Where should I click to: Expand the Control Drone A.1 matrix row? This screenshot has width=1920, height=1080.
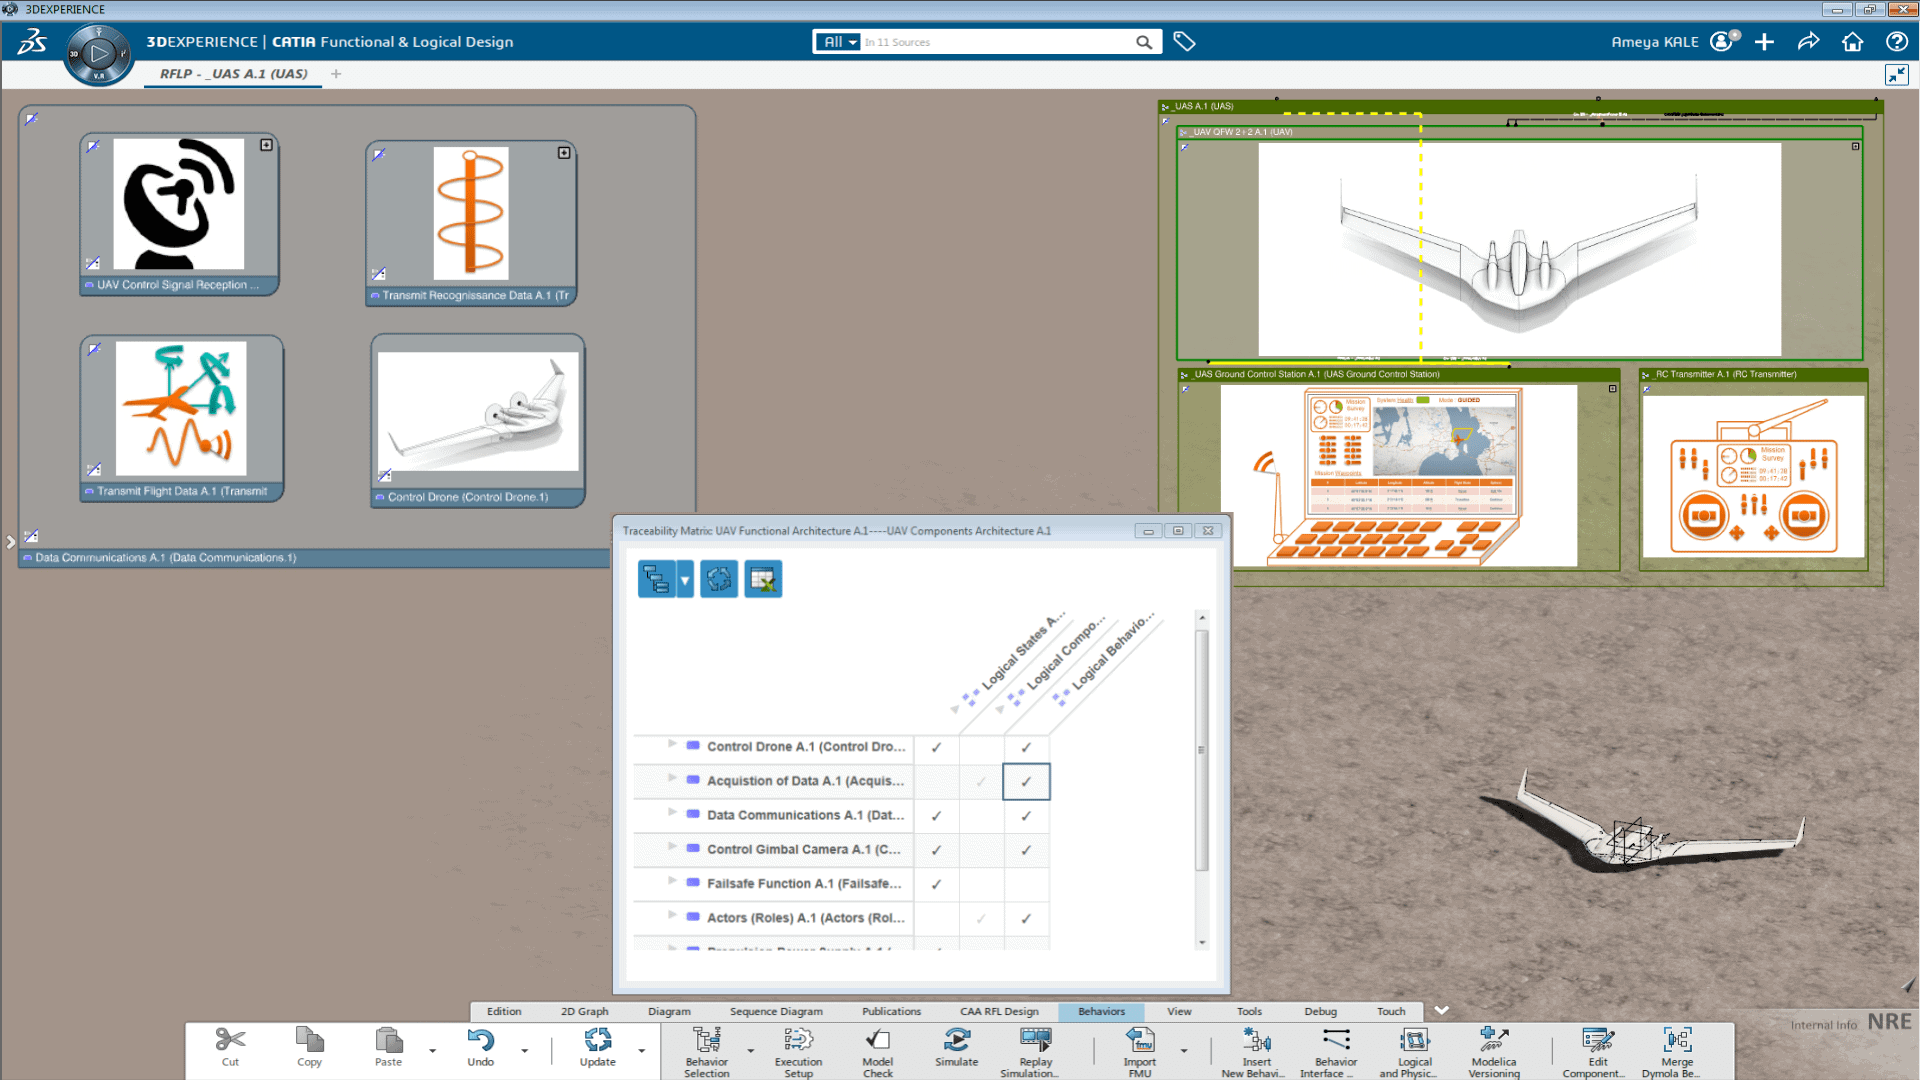672,745
